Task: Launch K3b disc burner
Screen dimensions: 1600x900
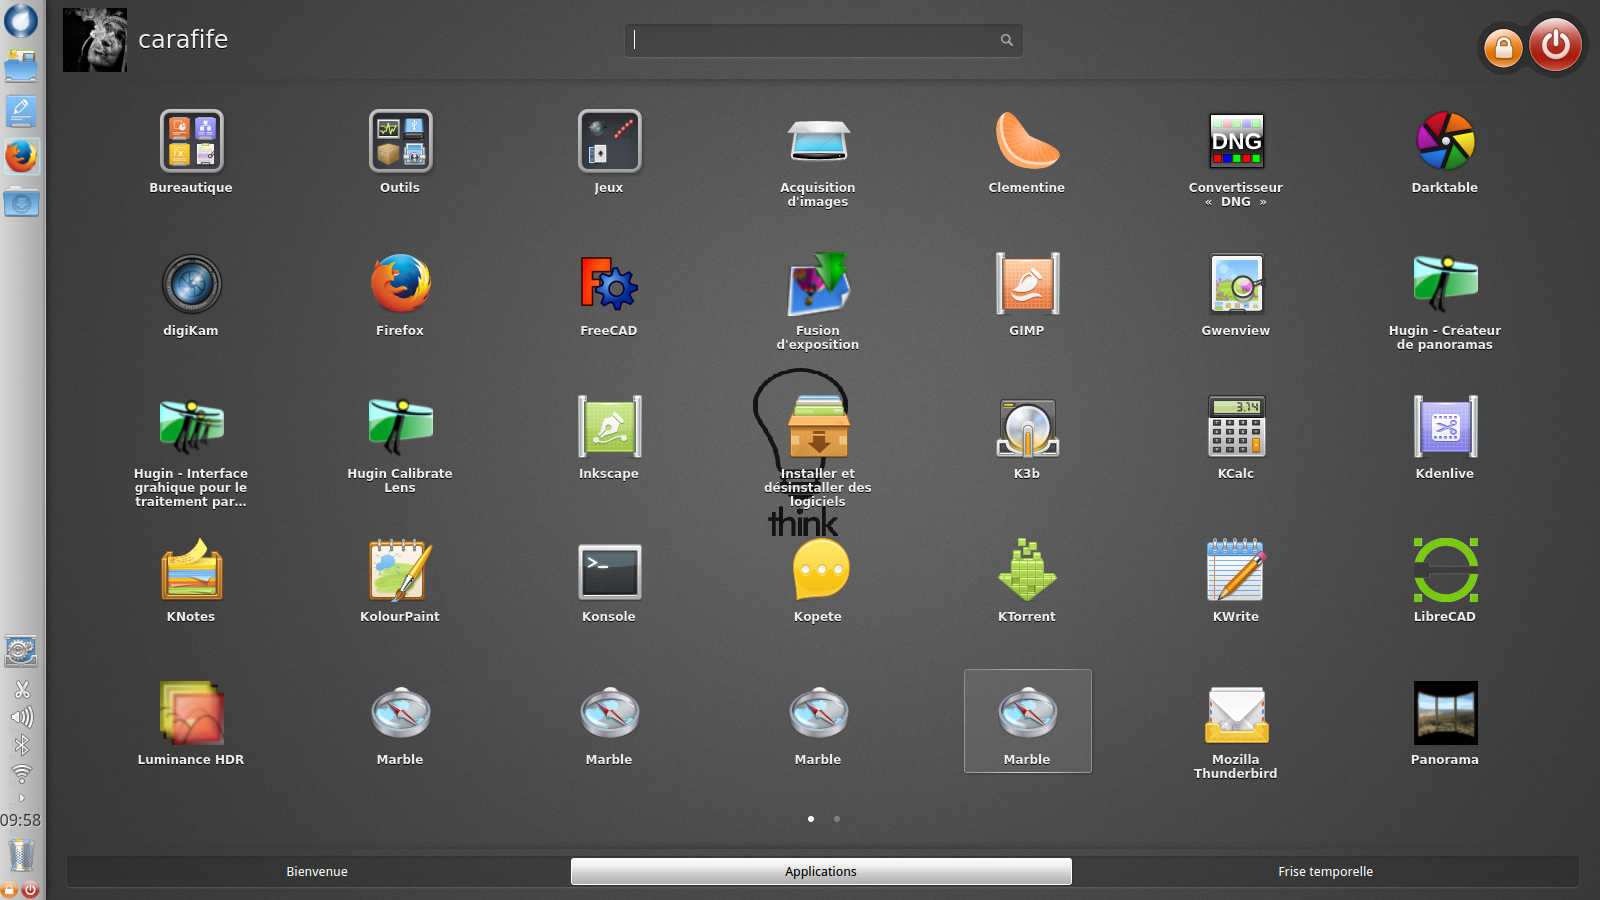Action: pyautogui.click(x=1027, y=438)
